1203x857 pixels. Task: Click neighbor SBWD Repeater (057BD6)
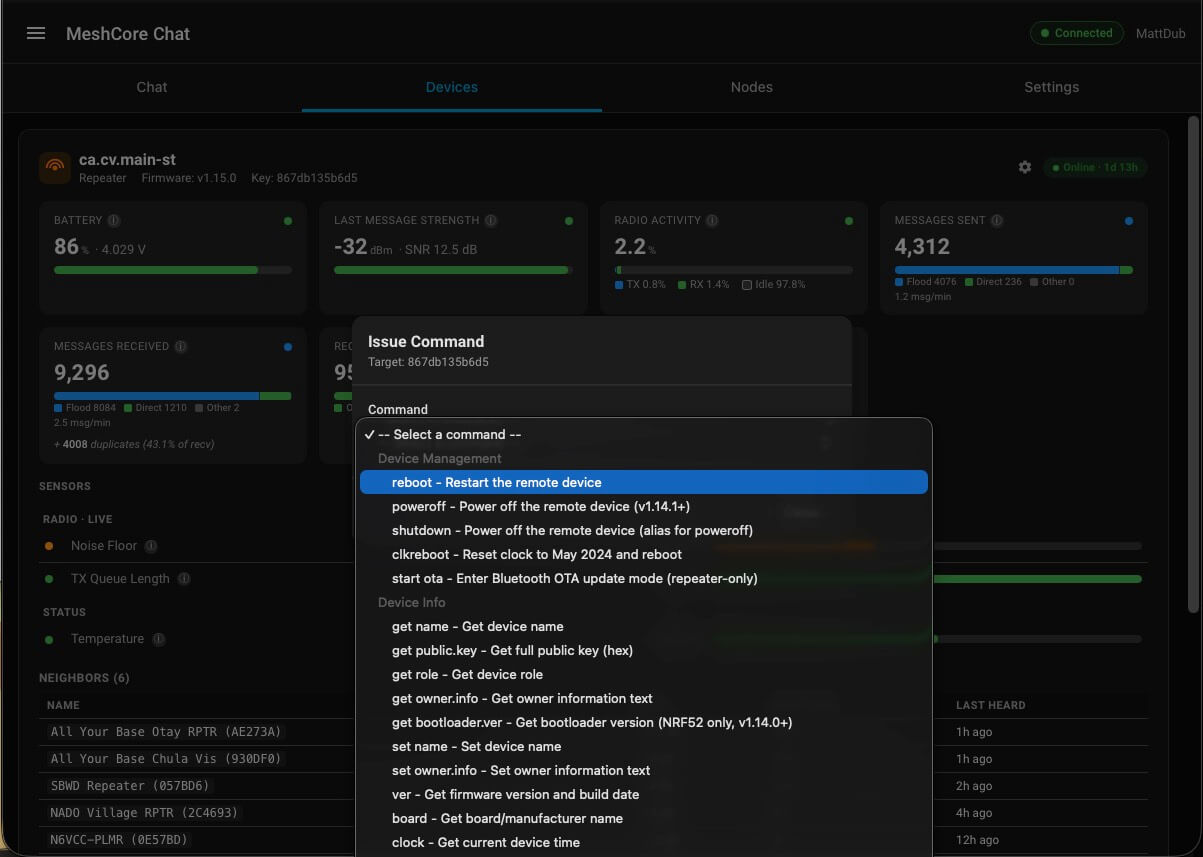click(x=130, y=786)
